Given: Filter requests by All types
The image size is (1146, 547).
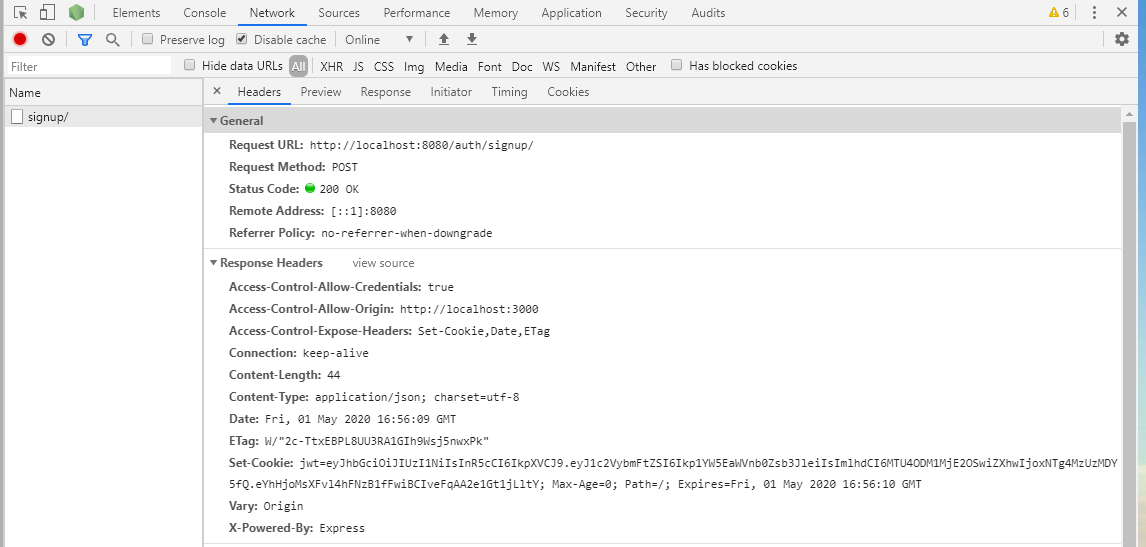Looking at the screenshot, I should click(298, 67).
